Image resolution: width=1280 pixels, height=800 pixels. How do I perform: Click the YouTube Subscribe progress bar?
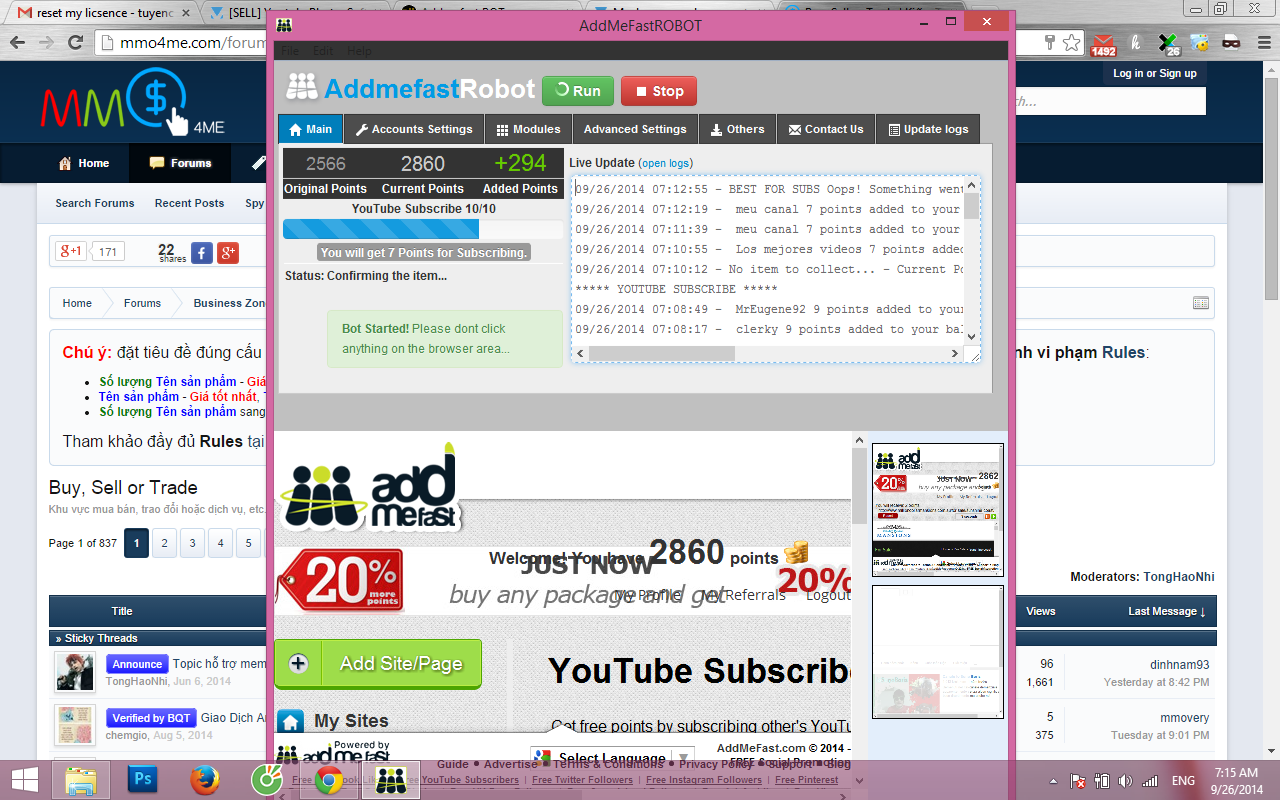point(423,229)
